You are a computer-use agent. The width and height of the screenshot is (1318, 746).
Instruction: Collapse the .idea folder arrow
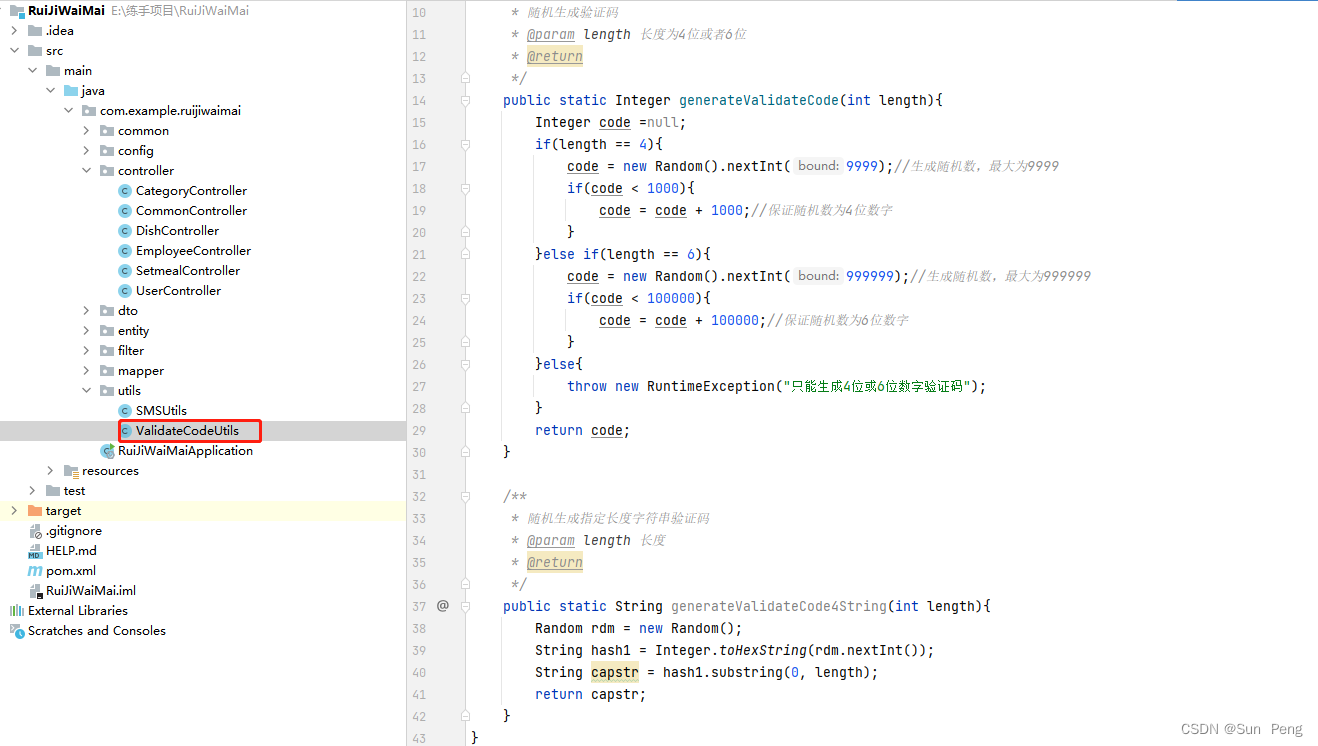[x=14, y=31]
